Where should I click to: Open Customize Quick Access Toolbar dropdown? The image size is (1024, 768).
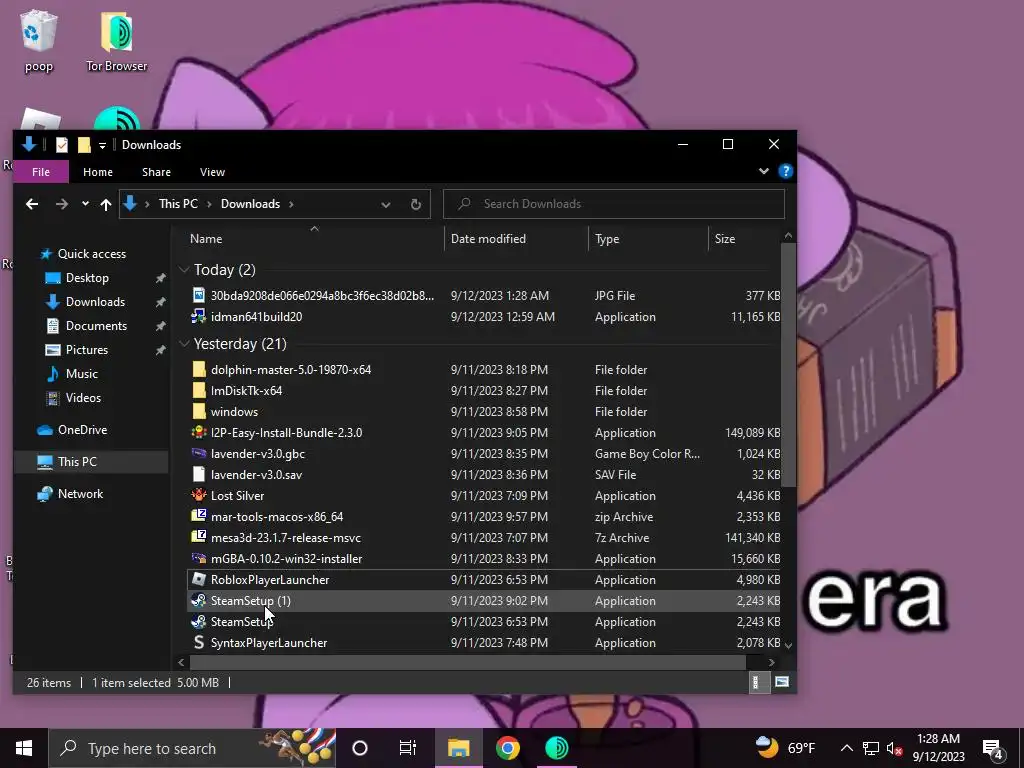coord(103,145)
